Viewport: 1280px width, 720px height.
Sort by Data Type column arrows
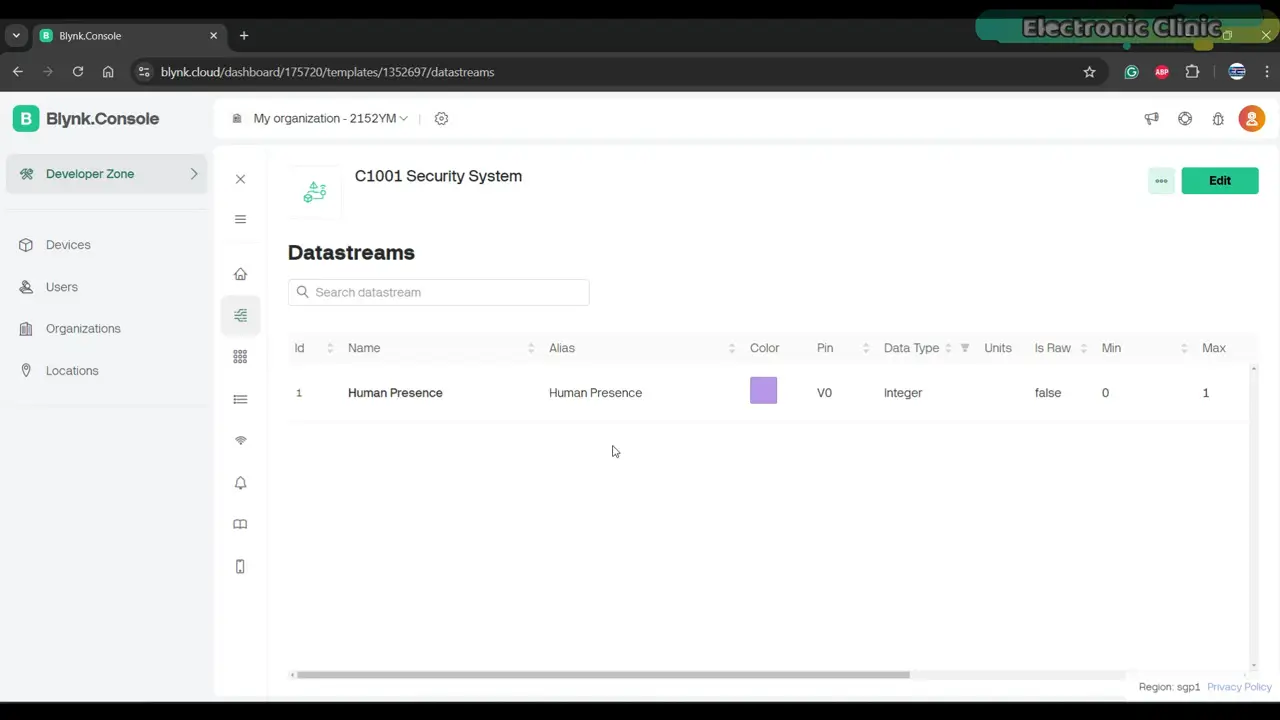pos(948,348)
